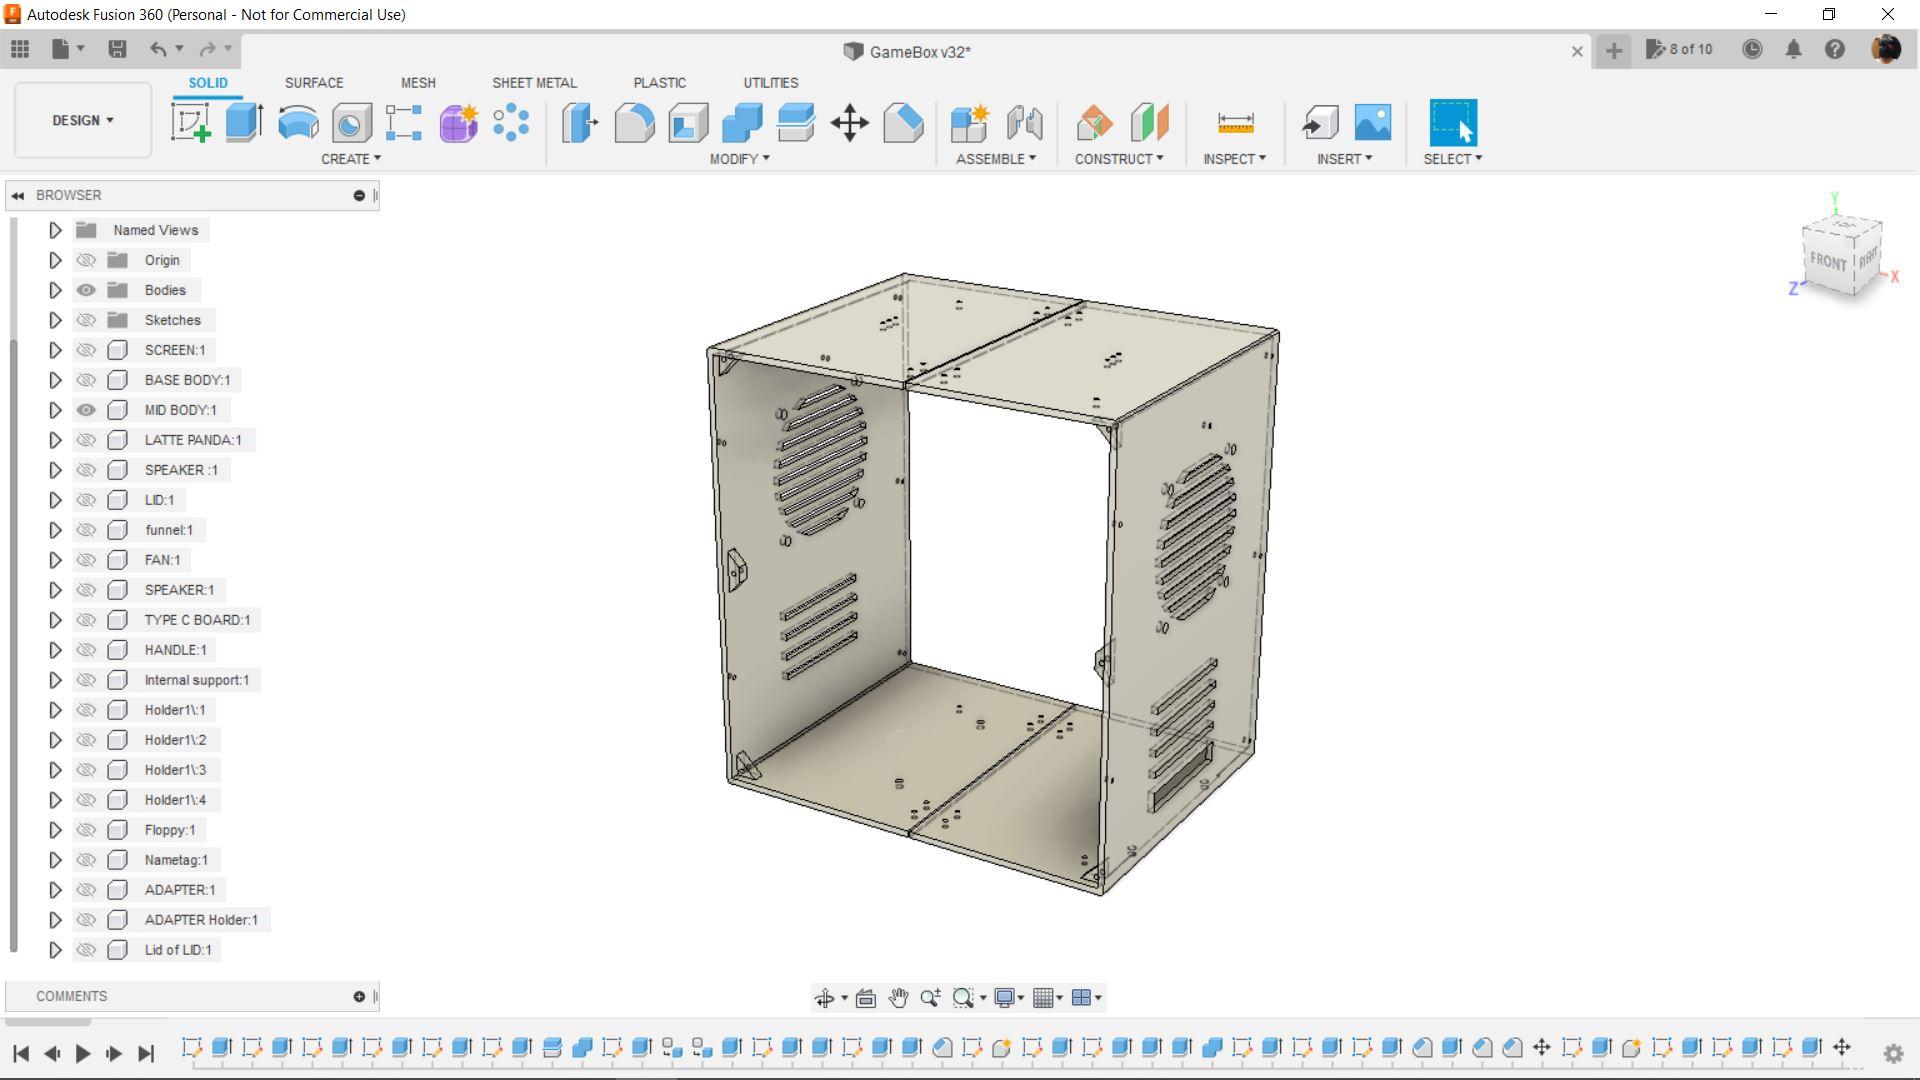Toggle visibility of the Bodies folder
Image resolution: width=1920 pixels, height=1080 pixels.
tap(86, 290)
